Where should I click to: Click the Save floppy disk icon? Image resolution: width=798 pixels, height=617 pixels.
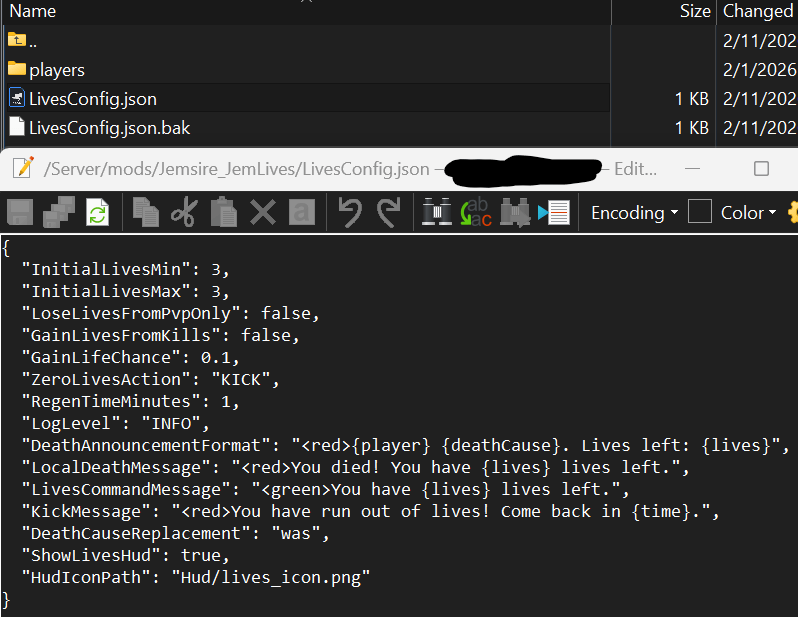click(x=20, y=212)
